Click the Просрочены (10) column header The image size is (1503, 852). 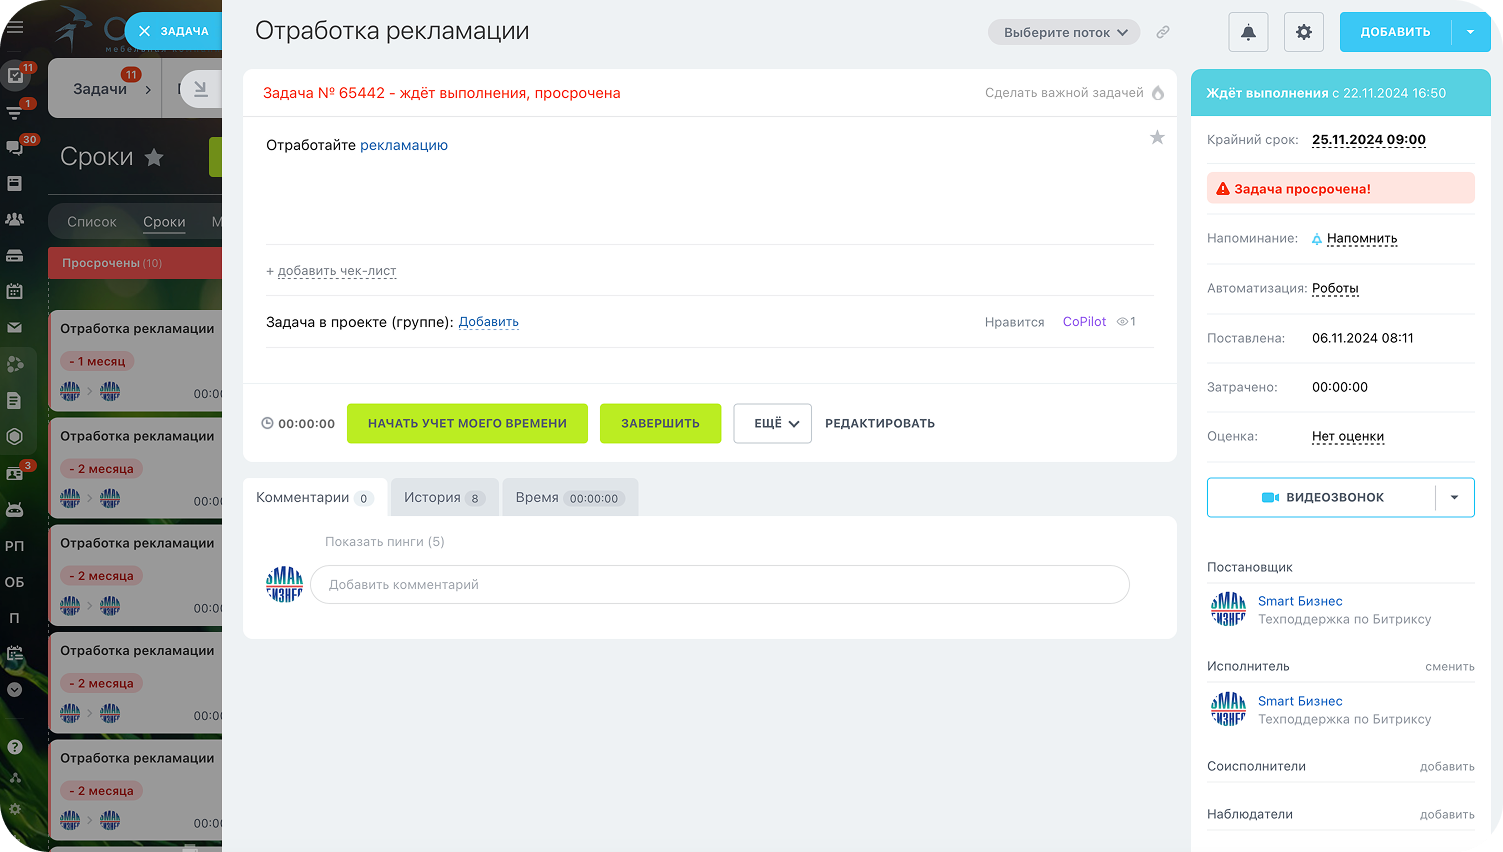coord(135,263)
